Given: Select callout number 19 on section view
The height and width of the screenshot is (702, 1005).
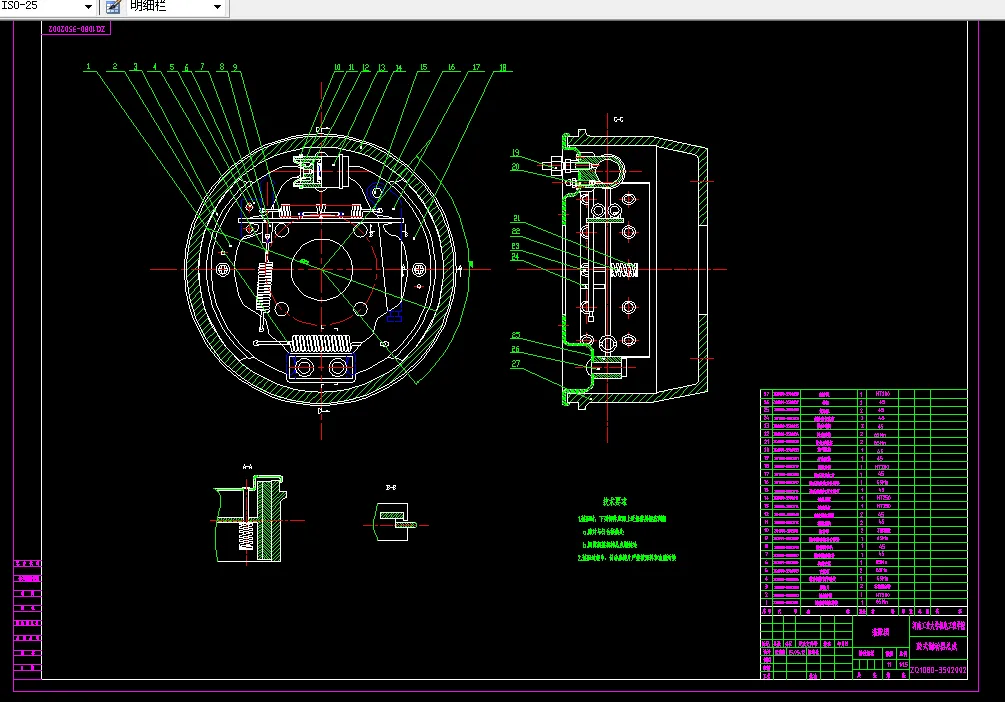Looking at the screenshot, I should point(515,153).
